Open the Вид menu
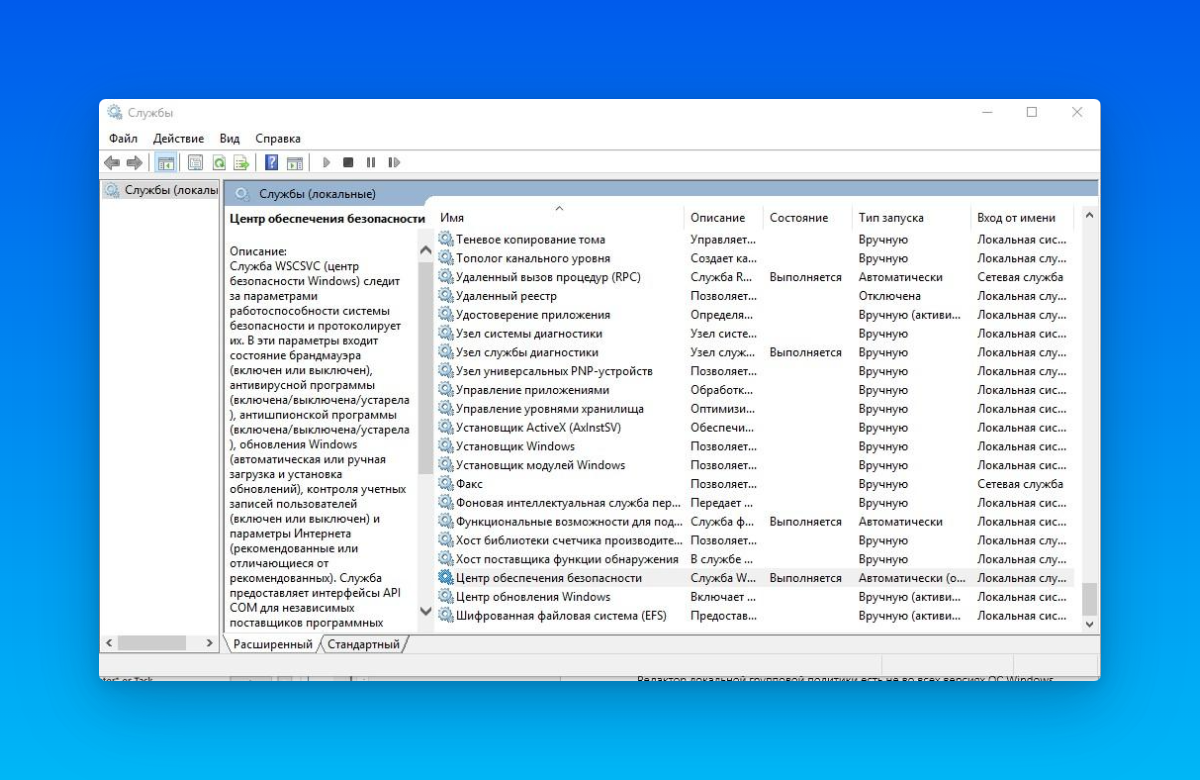This screenshot has height=780, width=1200. click(230, 139)
